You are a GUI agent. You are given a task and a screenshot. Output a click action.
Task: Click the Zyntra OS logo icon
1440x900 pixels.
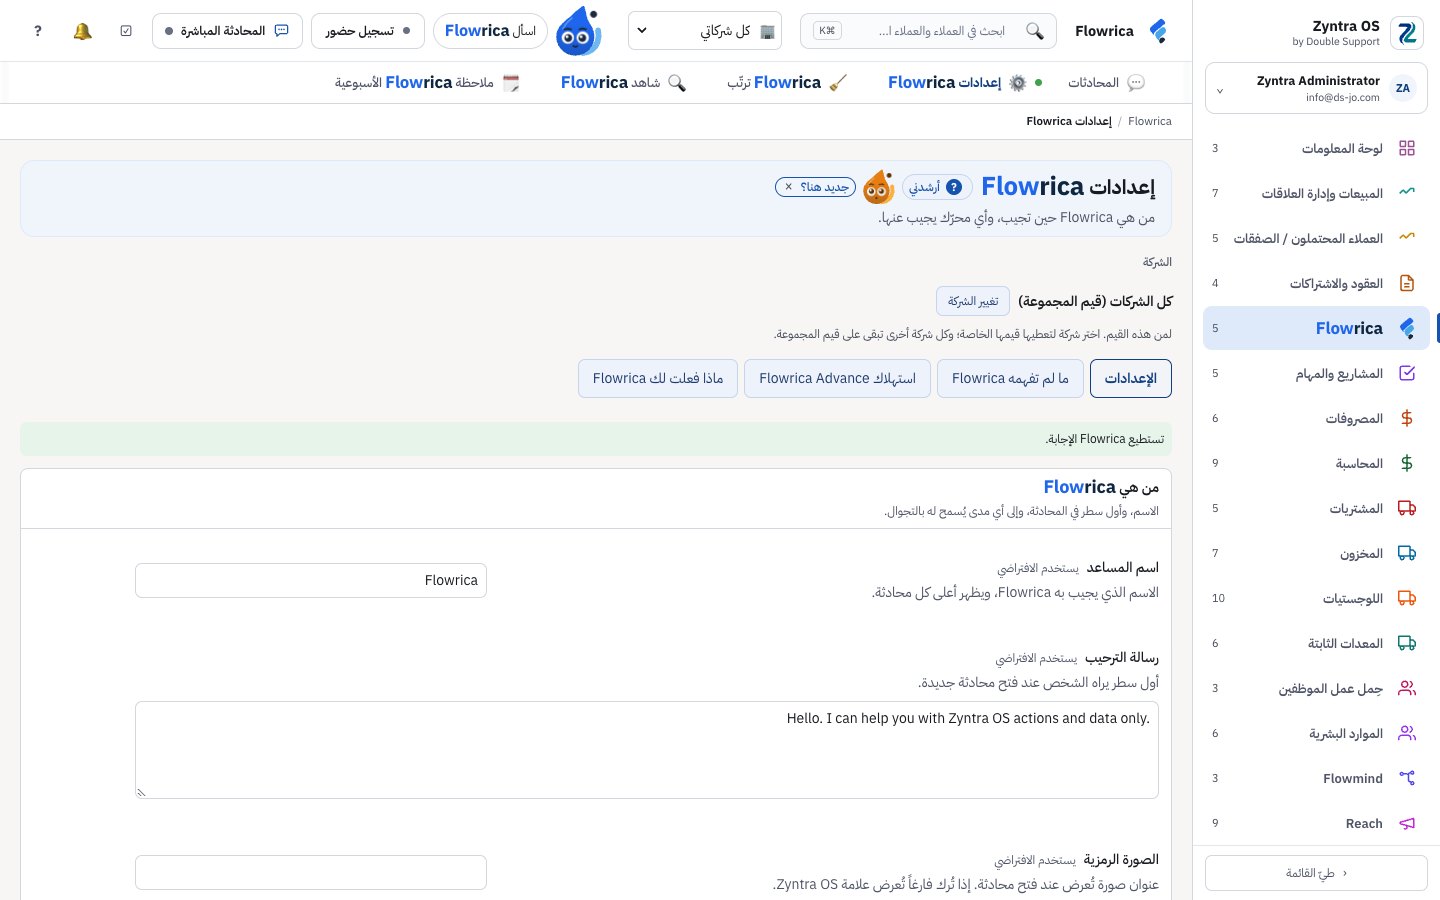[1407, 33]
